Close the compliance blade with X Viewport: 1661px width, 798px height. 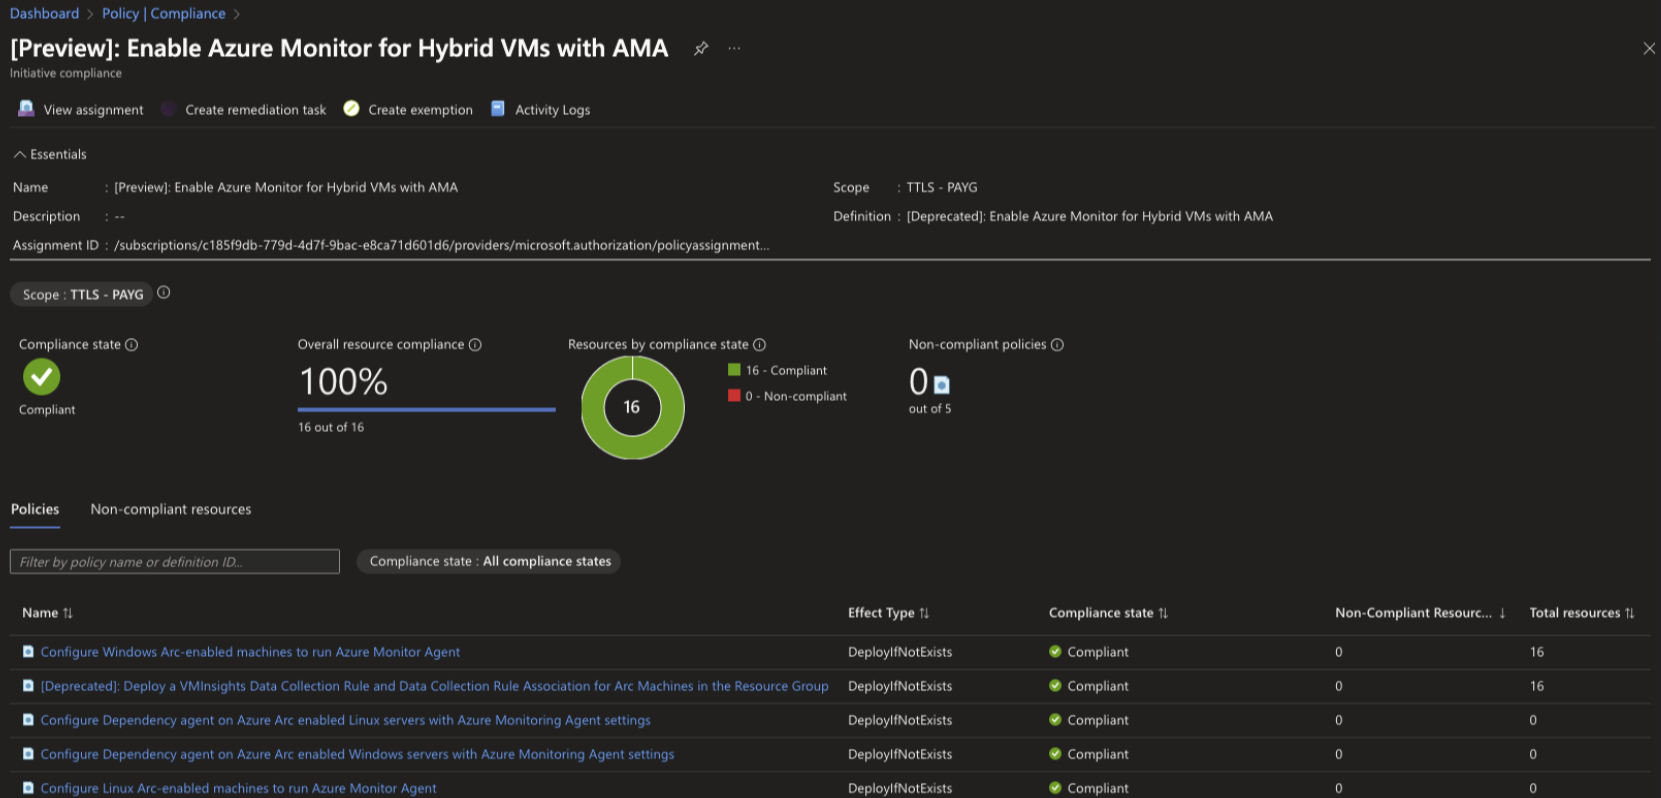[1649, 48]
